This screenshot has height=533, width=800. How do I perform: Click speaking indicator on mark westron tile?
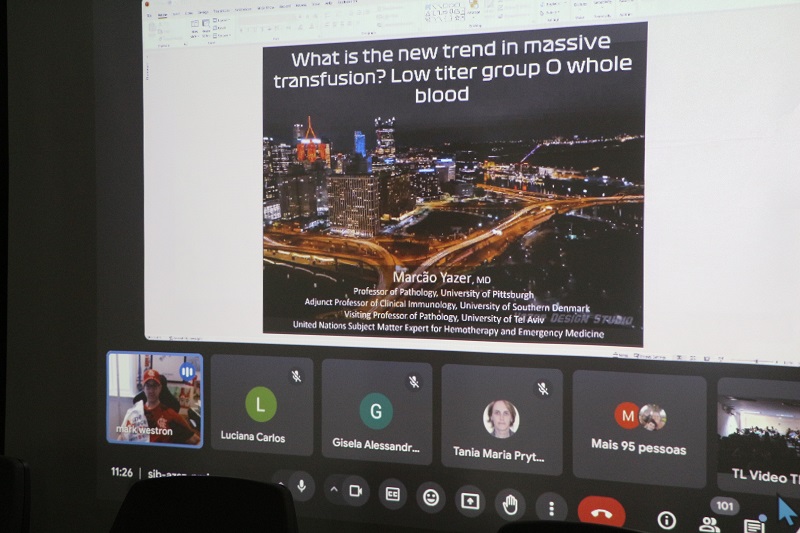click(187, 371)
